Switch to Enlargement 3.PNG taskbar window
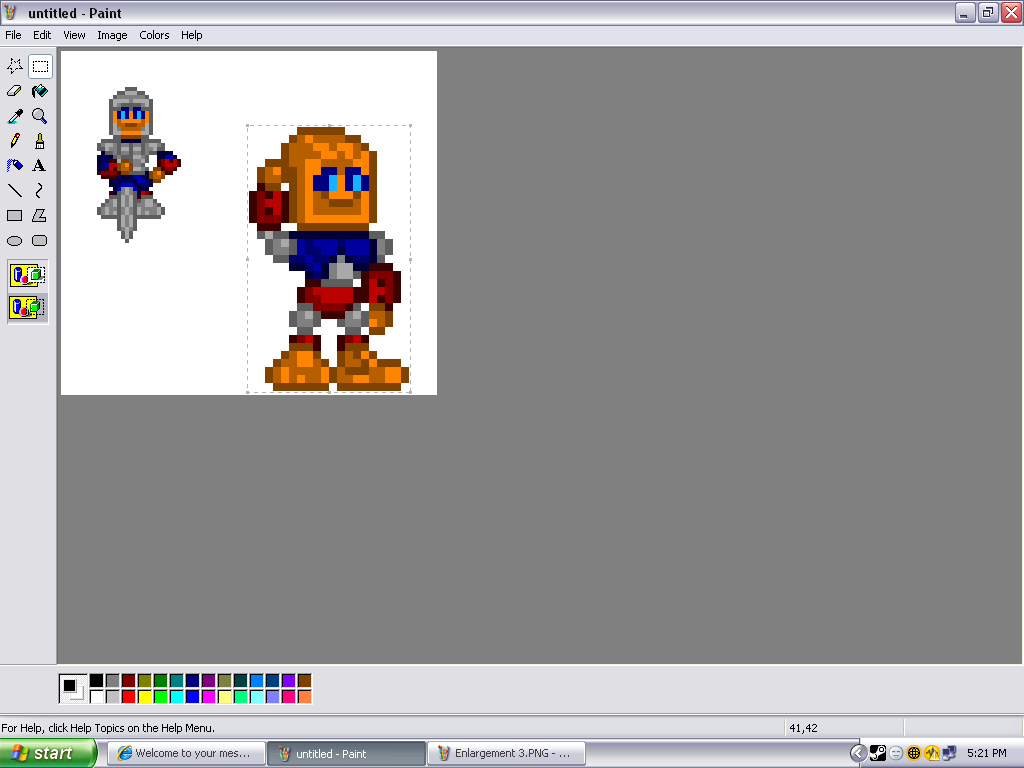 point(506,753)
